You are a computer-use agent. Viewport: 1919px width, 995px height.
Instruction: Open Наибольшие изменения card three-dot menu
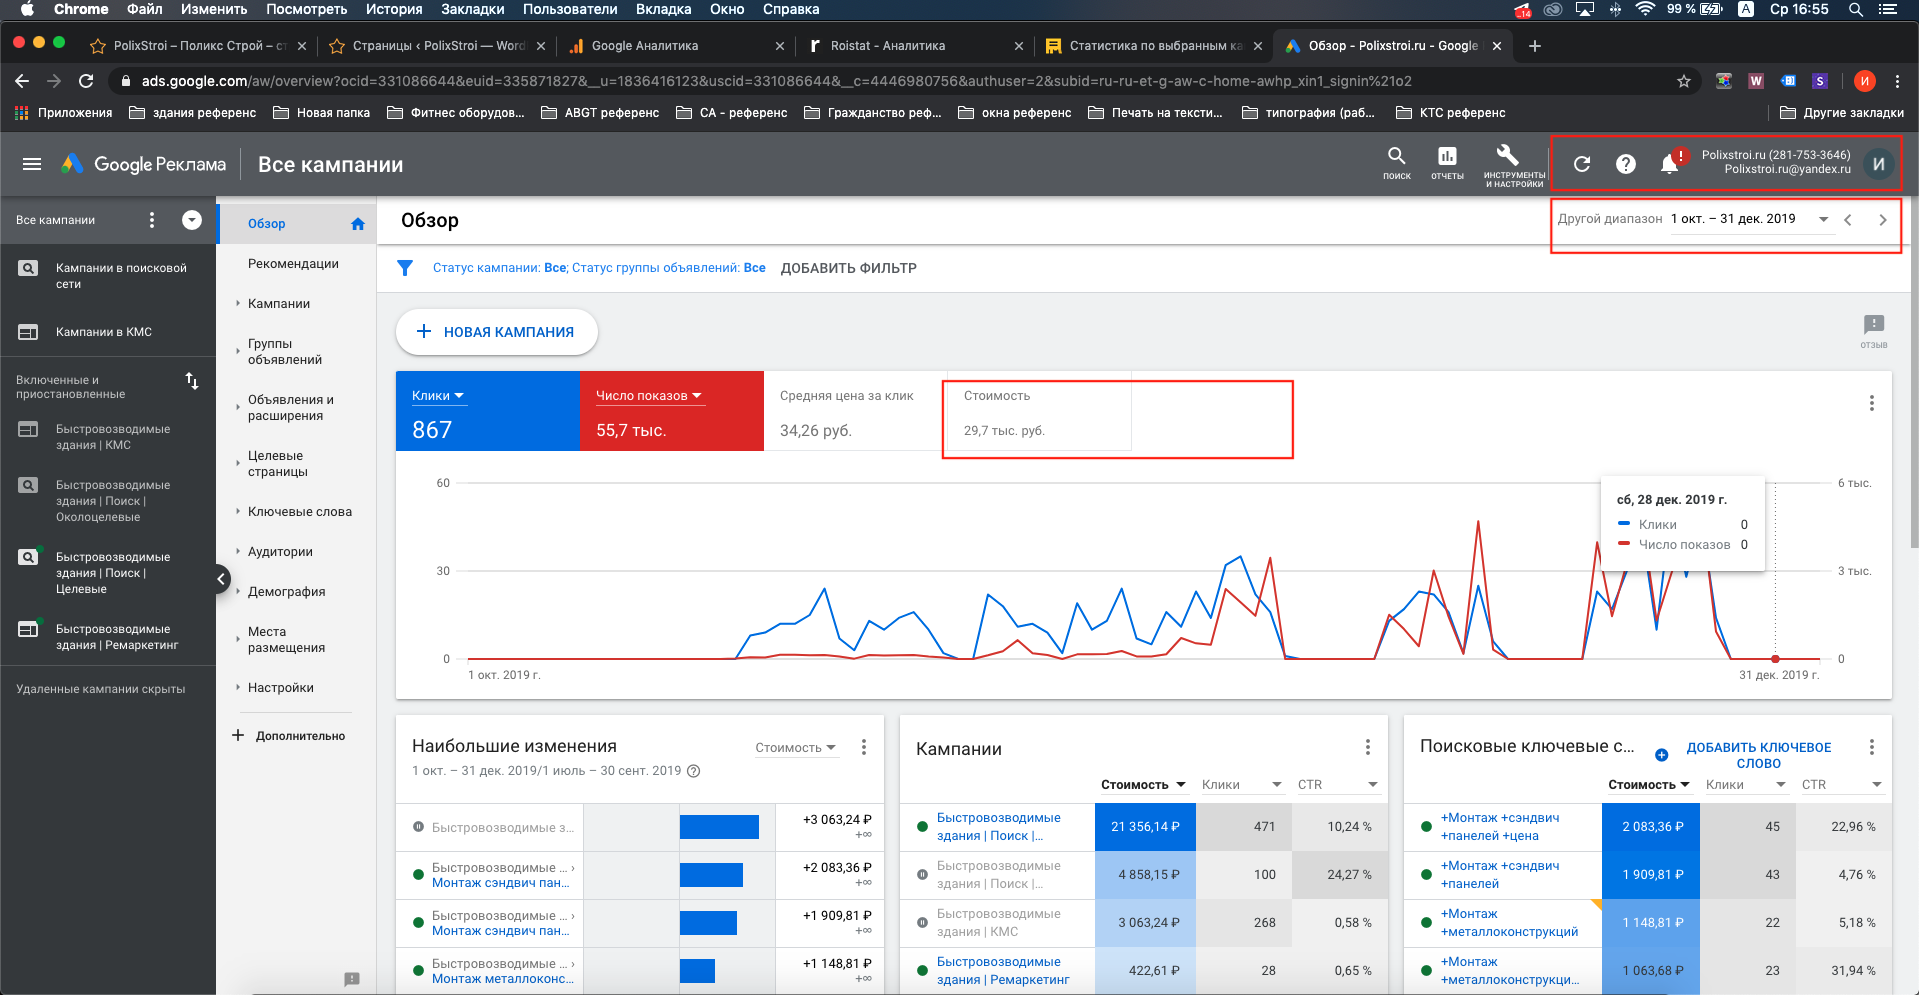click(x=864, y=747)
